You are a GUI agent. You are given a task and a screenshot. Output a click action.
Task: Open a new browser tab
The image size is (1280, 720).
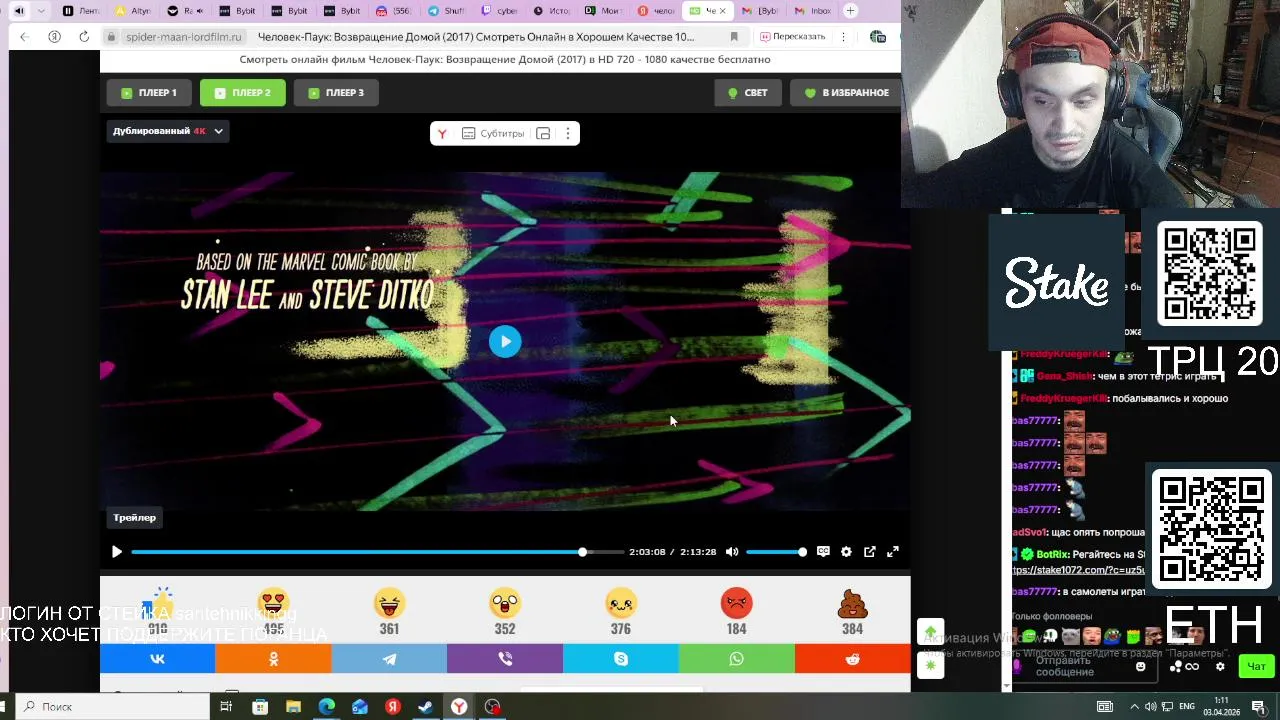point(850,11)
